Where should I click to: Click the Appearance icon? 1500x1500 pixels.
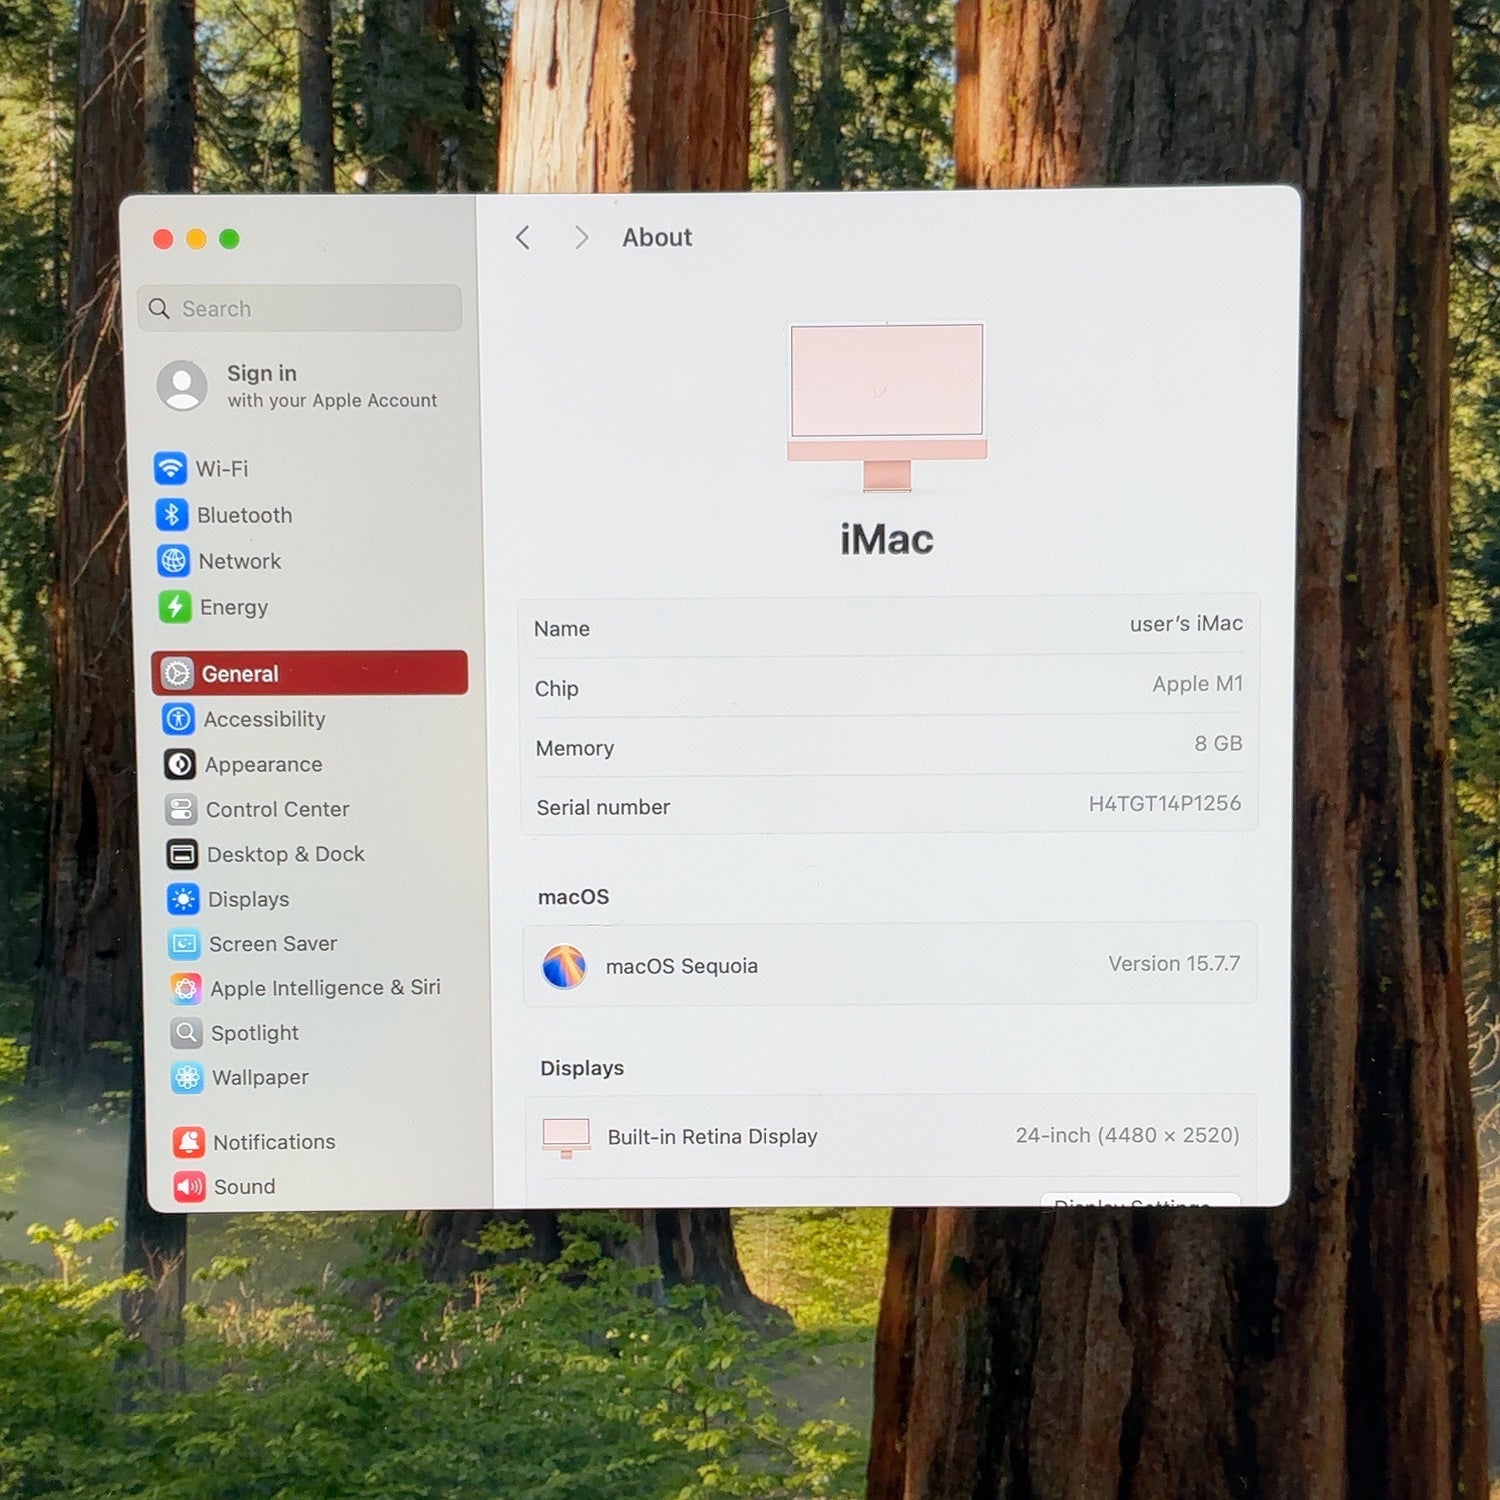coord(180,764)
